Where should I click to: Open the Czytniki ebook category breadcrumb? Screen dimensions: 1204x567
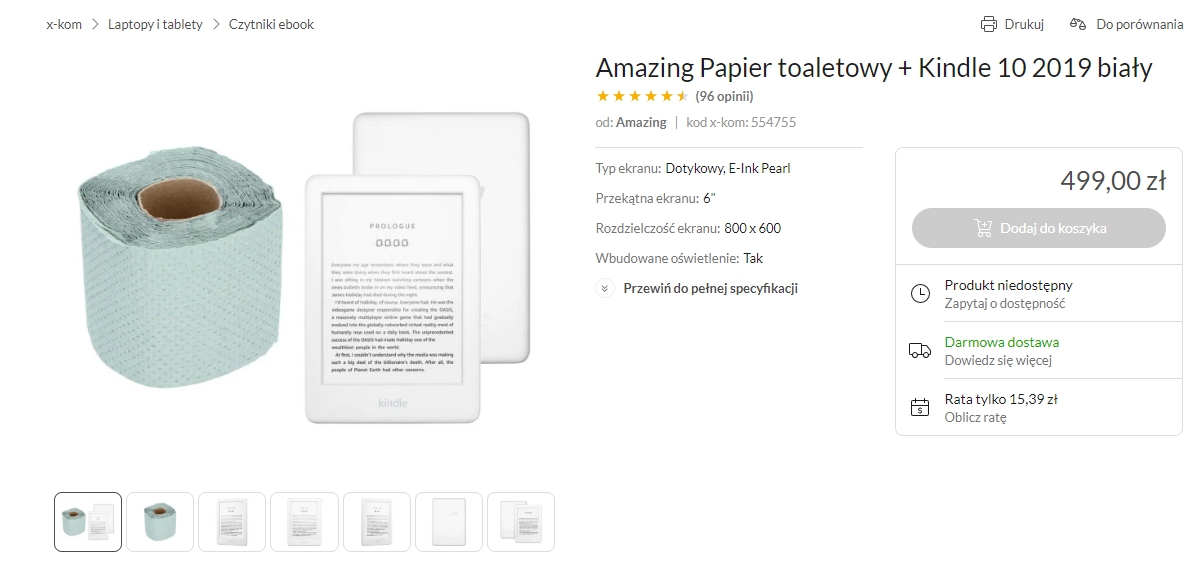pyautogui.click(x=271, y=24)
